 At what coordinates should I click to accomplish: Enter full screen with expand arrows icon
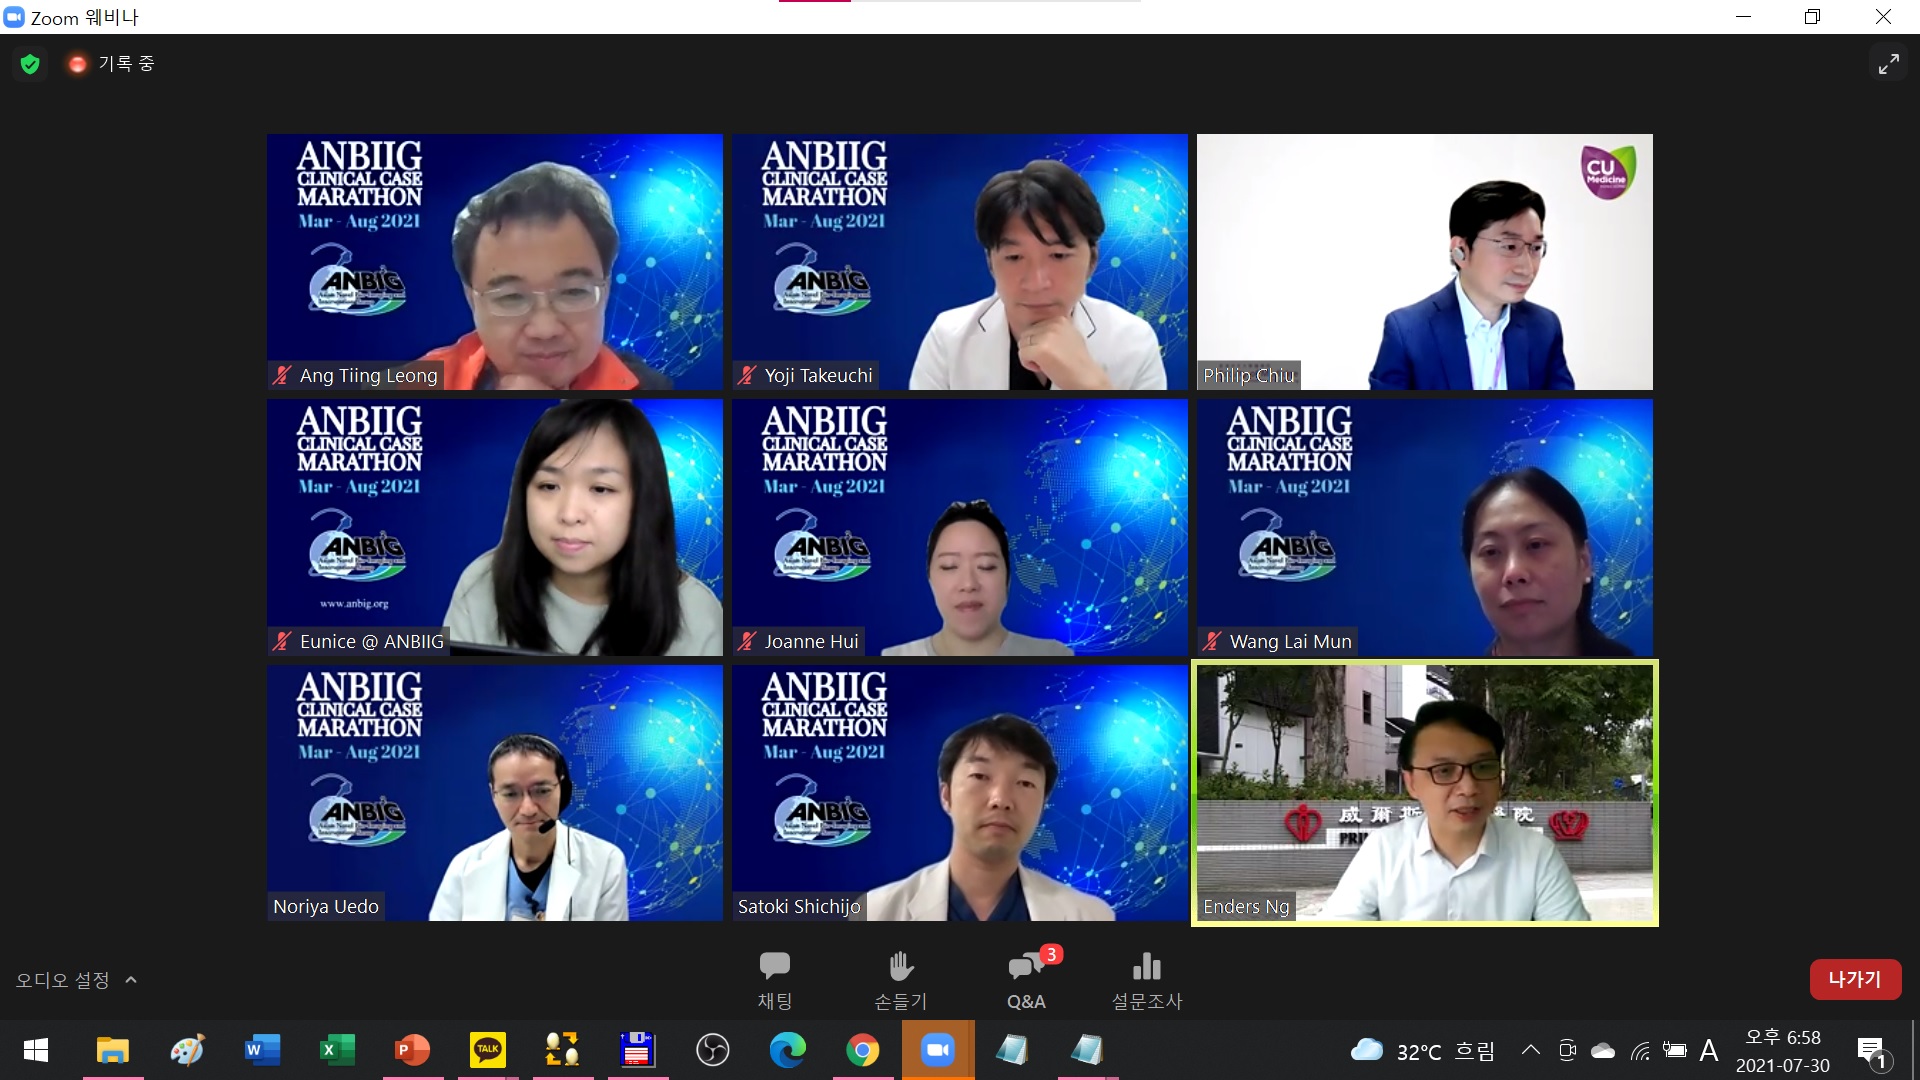click(x=1888, y=64)
